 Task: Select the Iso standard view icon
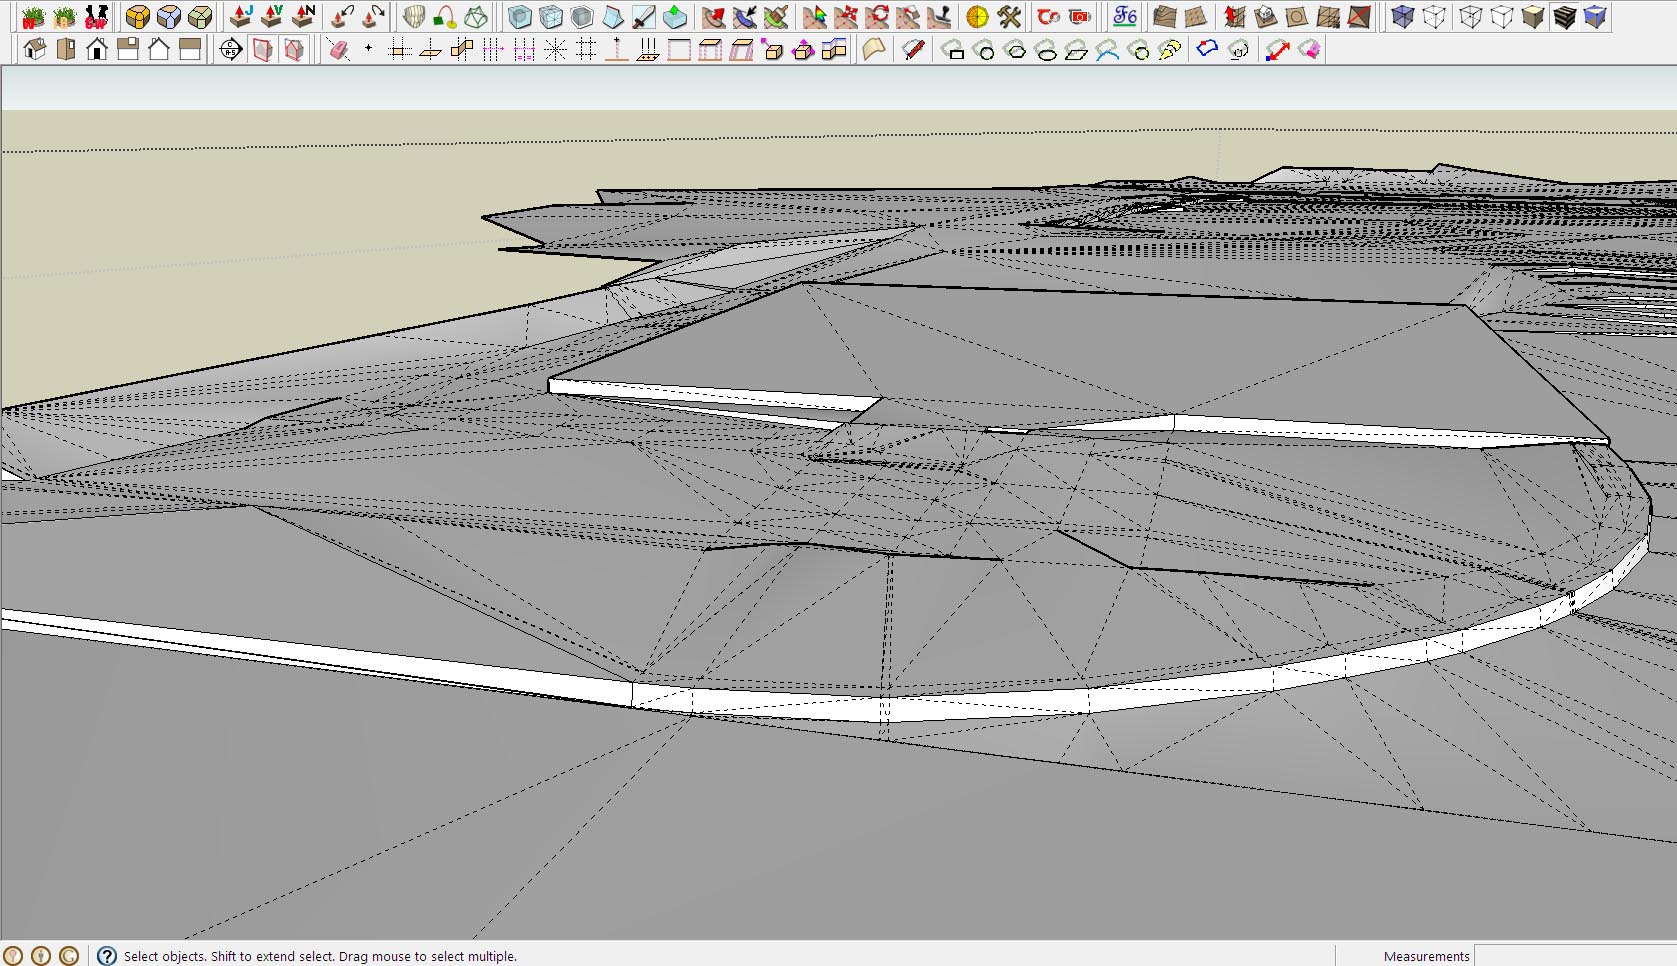(x=35, y=49)
